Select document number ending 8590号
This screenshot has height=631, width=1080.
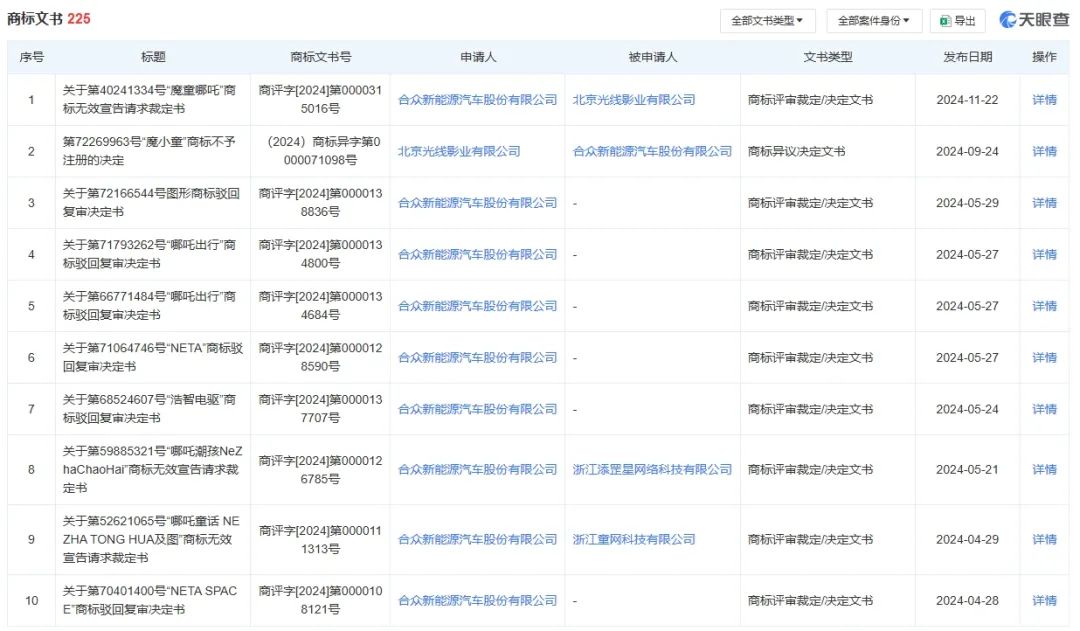320,358
